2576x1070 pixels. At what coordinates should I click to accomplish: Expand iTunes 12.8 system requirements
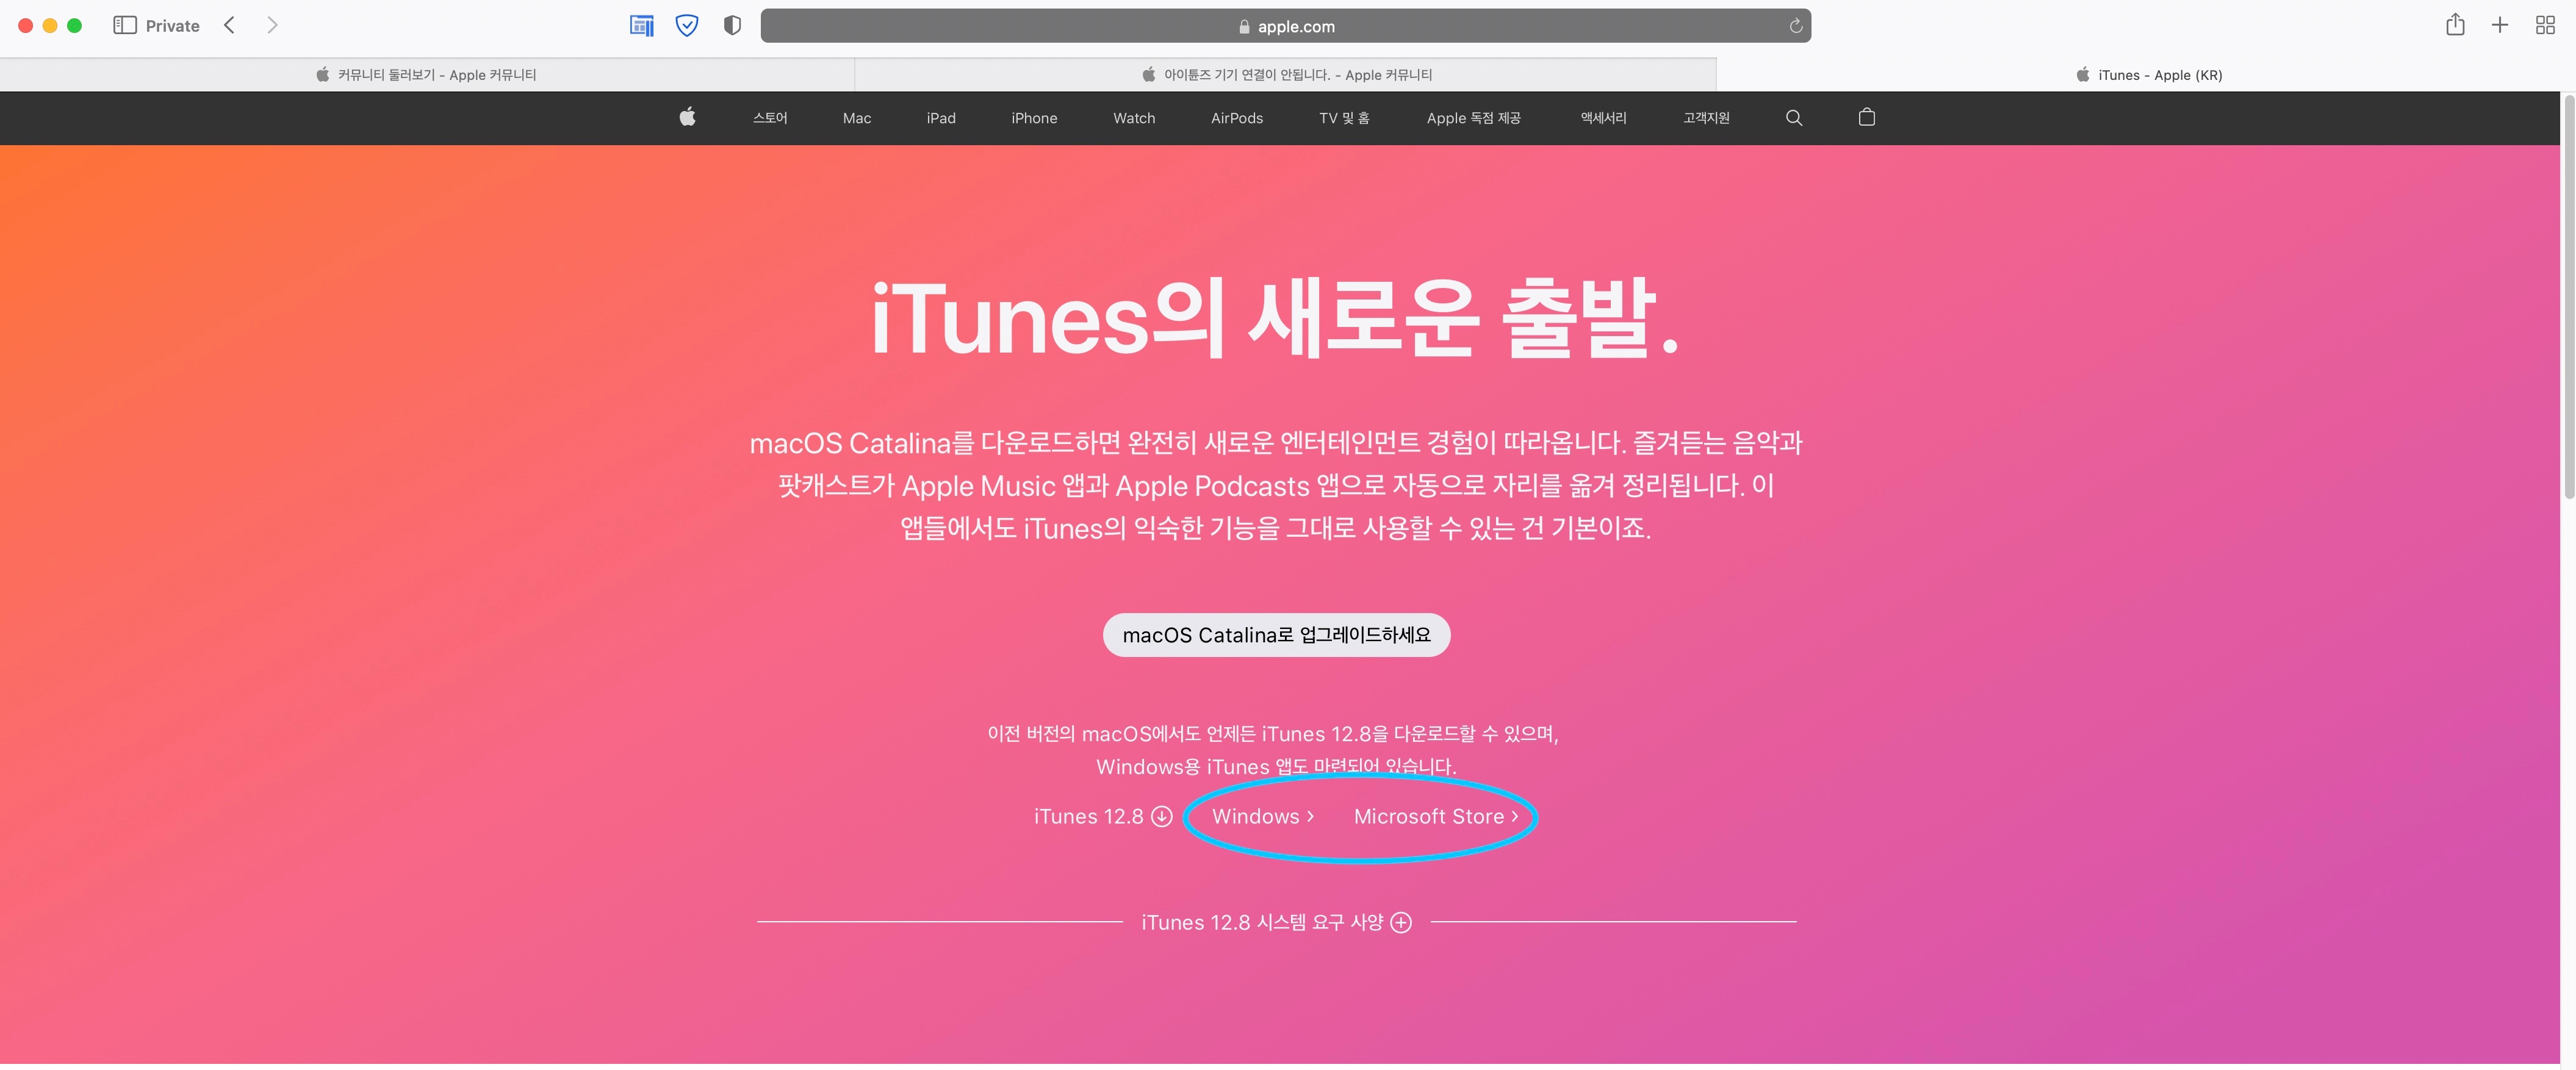(1276, 922)
